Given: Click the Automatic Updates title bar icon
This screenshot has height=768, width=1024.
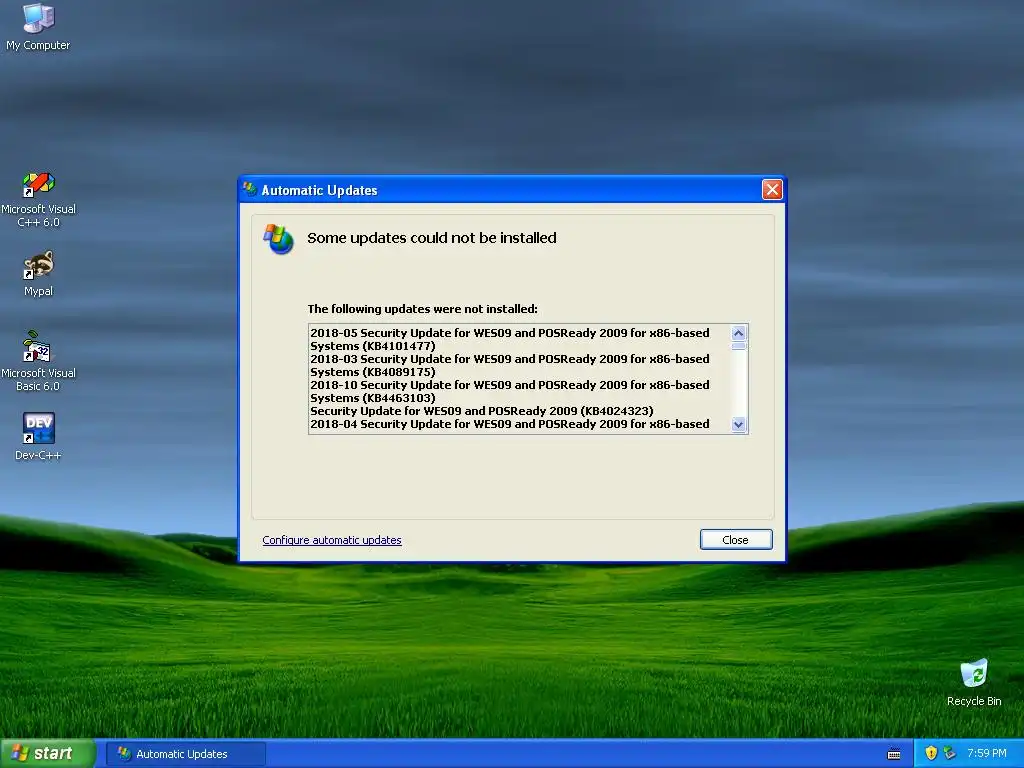Looking at the screenshot, I should 250,189.
